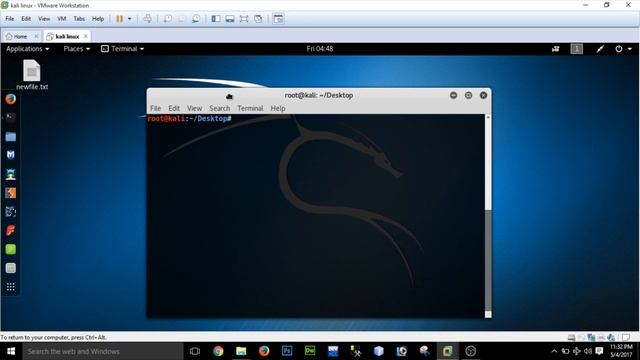Viewport: 640px width, 360px height.
Task: Open the Windows taskbar clock 11:32 PM
Action: pyautogui.click(x=621, y=351)
